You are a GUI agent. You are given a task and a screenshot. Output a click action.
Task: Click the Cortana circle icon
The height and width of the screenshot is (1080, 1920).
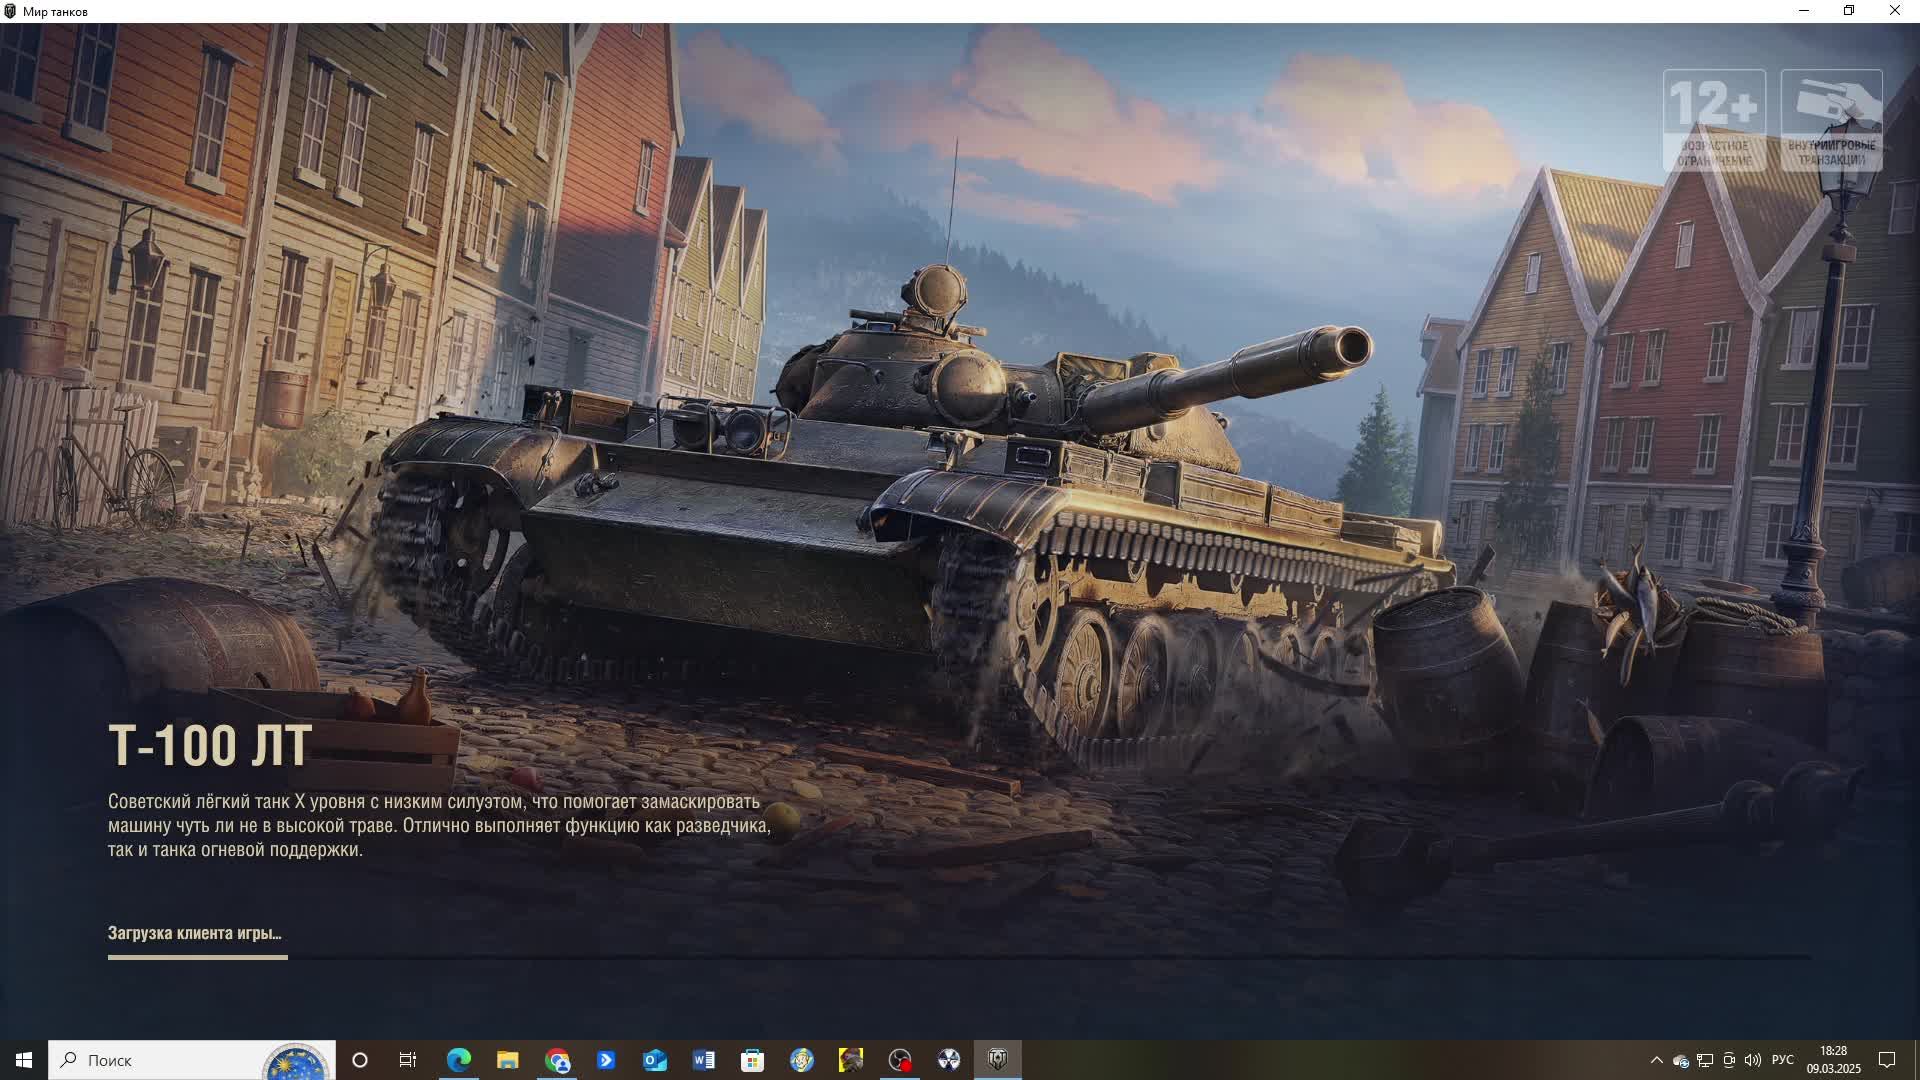click(360, 1060)
